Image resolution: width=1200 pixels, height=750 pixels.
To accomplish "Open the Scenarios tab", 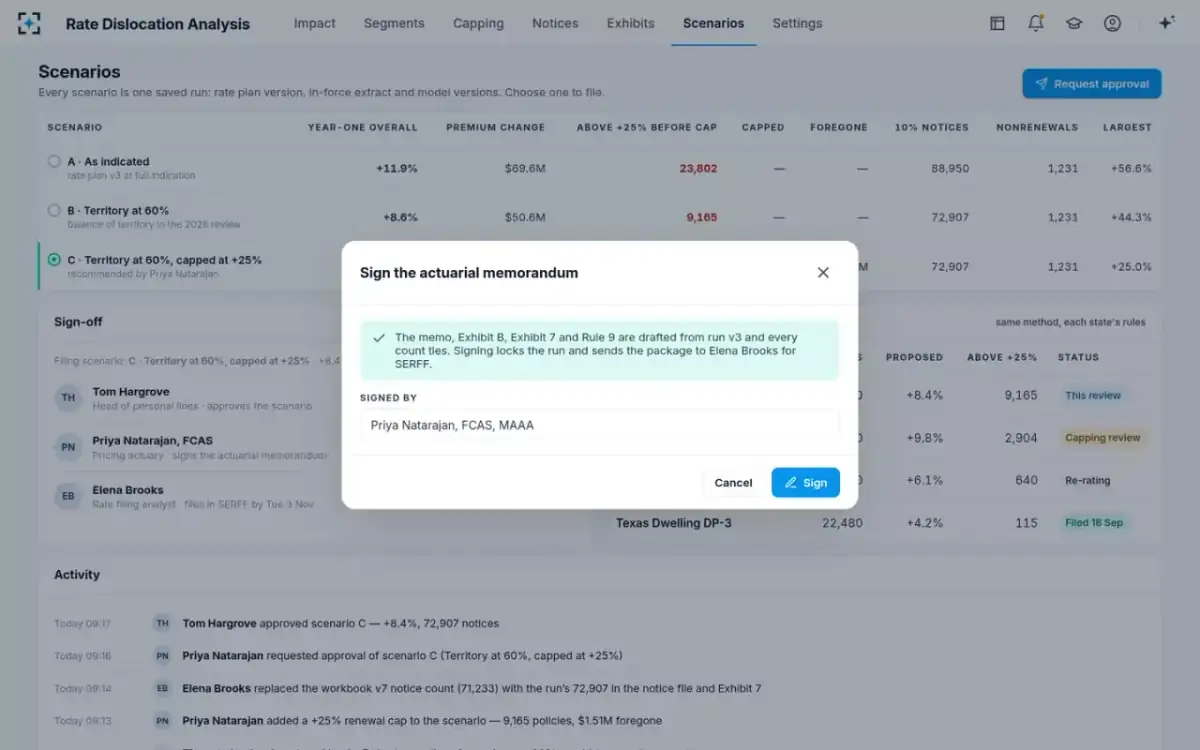I will (713, 23).
